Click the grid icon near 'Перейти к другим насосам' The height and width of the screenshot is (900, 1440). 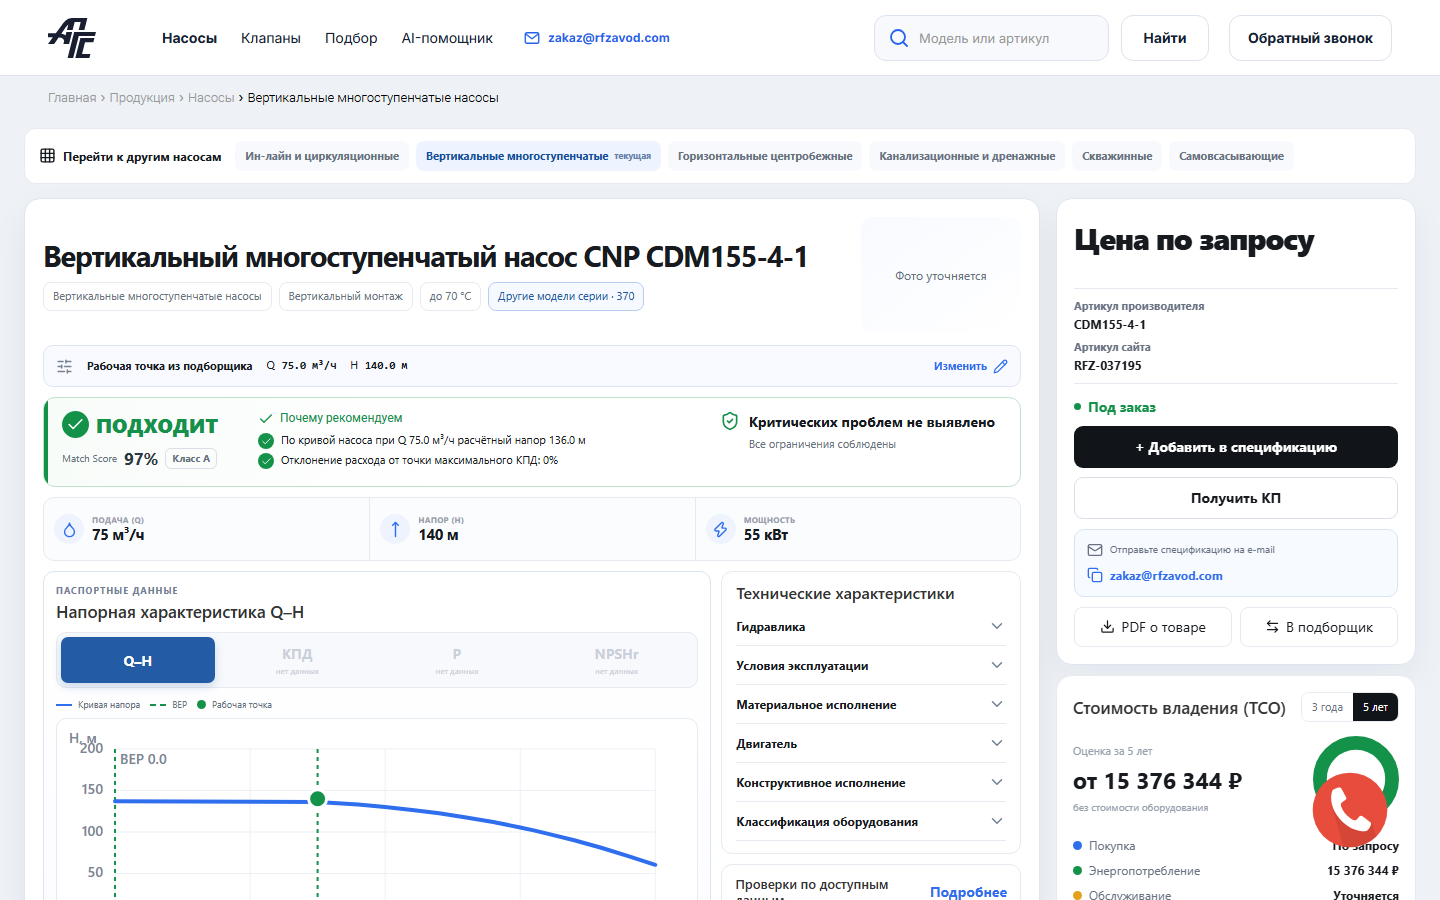47,156
